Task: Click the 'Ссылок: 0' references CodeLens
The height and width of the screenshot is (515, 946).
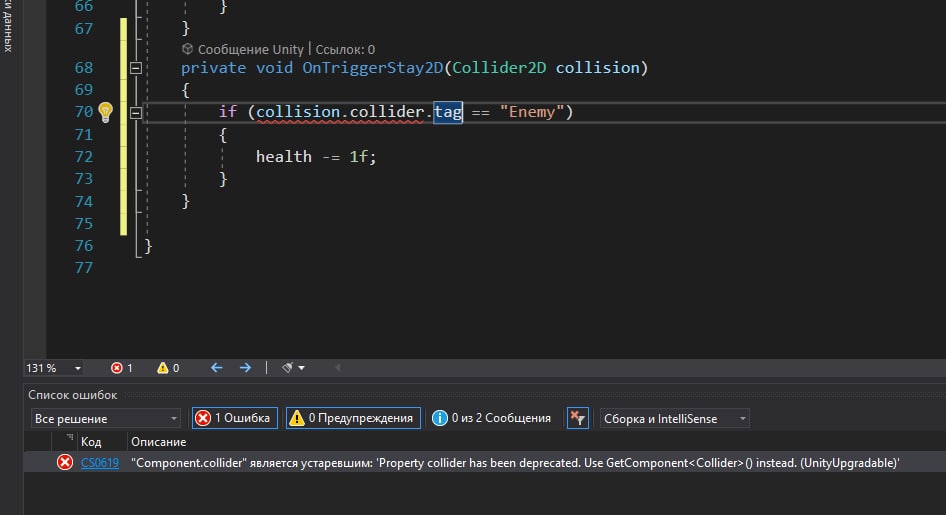Action: [x=345, y=49]
